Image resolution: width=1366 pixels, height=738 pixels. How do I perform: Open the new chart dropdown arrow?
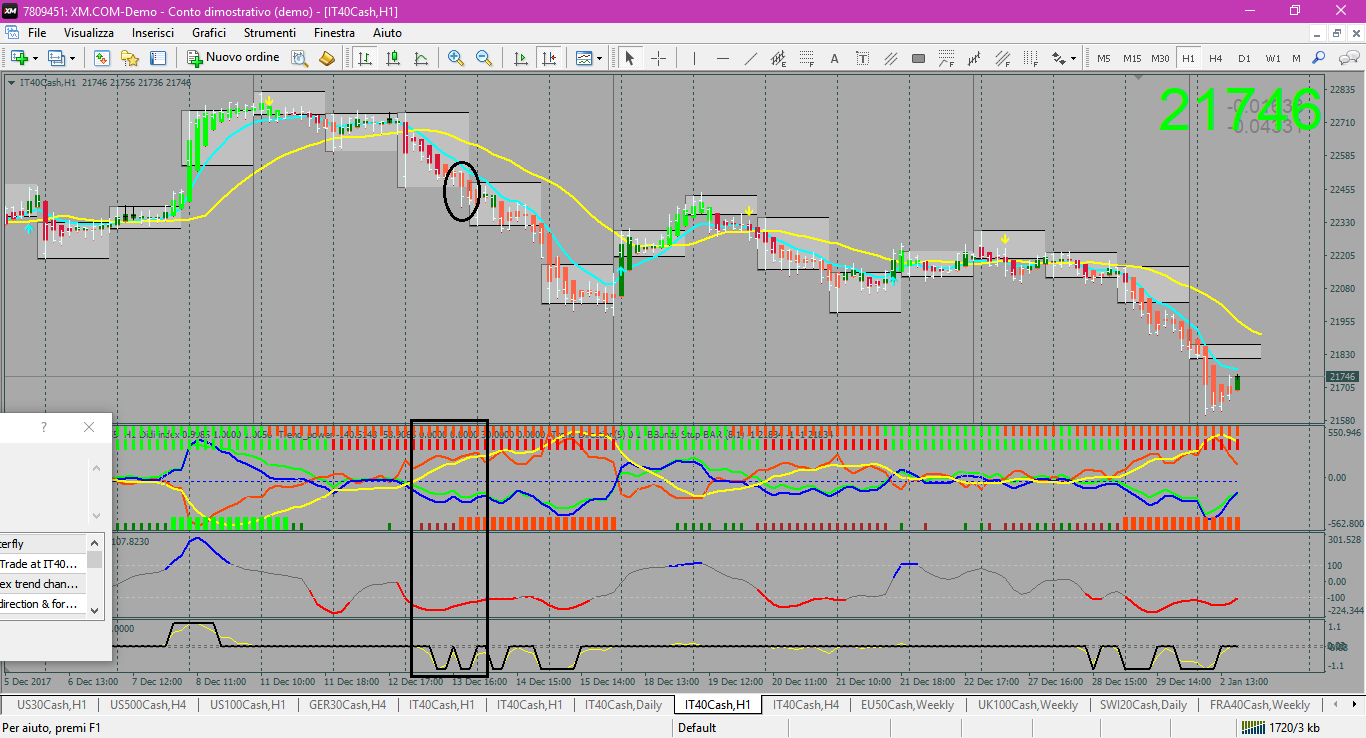pyautogui.click(x=35, y=58)
